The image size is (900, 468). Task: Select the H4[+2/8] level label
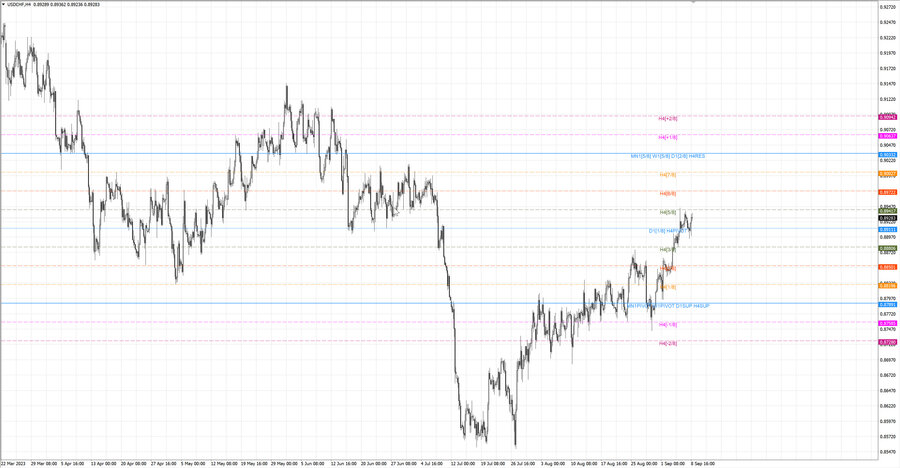tap(668, 118)
